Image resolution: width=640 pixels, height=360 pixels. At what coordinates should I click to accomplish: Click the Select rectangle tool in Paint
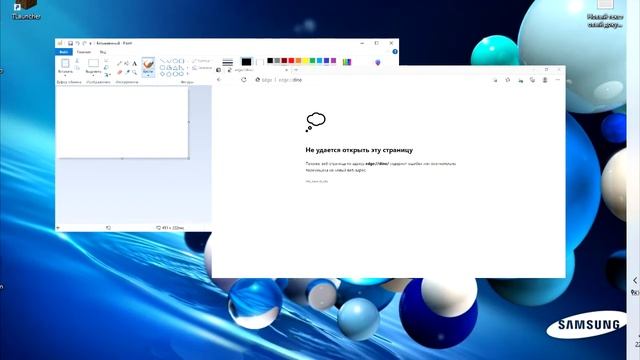click(93, 63)
